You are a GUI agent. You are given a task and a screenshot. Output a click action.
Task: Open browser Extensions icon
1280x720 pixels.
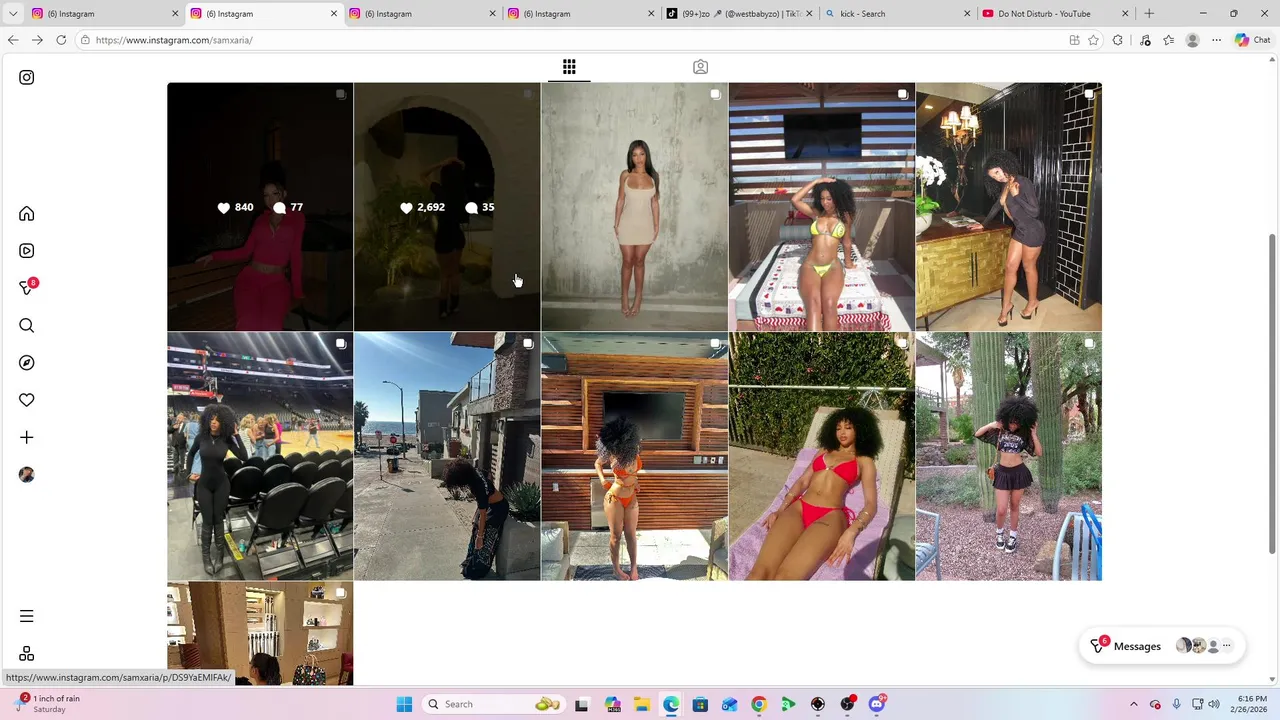coord(1118,40)
